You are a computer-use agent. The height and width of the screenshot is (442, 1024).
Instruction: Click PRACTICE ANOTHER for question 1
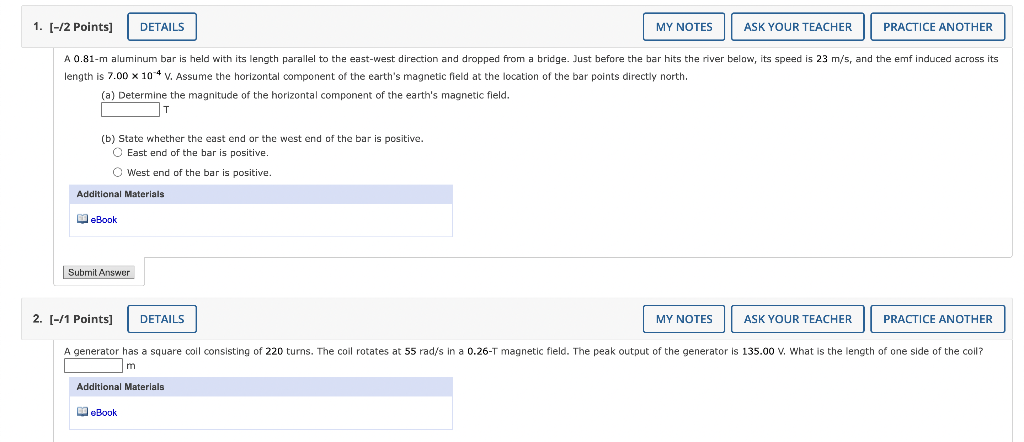(937, 27)
